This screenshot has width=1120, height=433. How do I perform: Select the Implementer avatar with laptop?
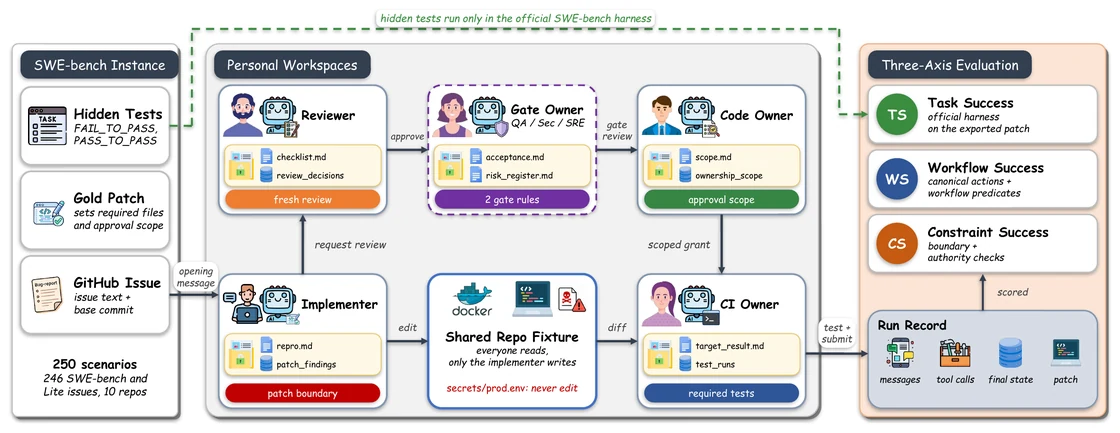tap(243, 304)
